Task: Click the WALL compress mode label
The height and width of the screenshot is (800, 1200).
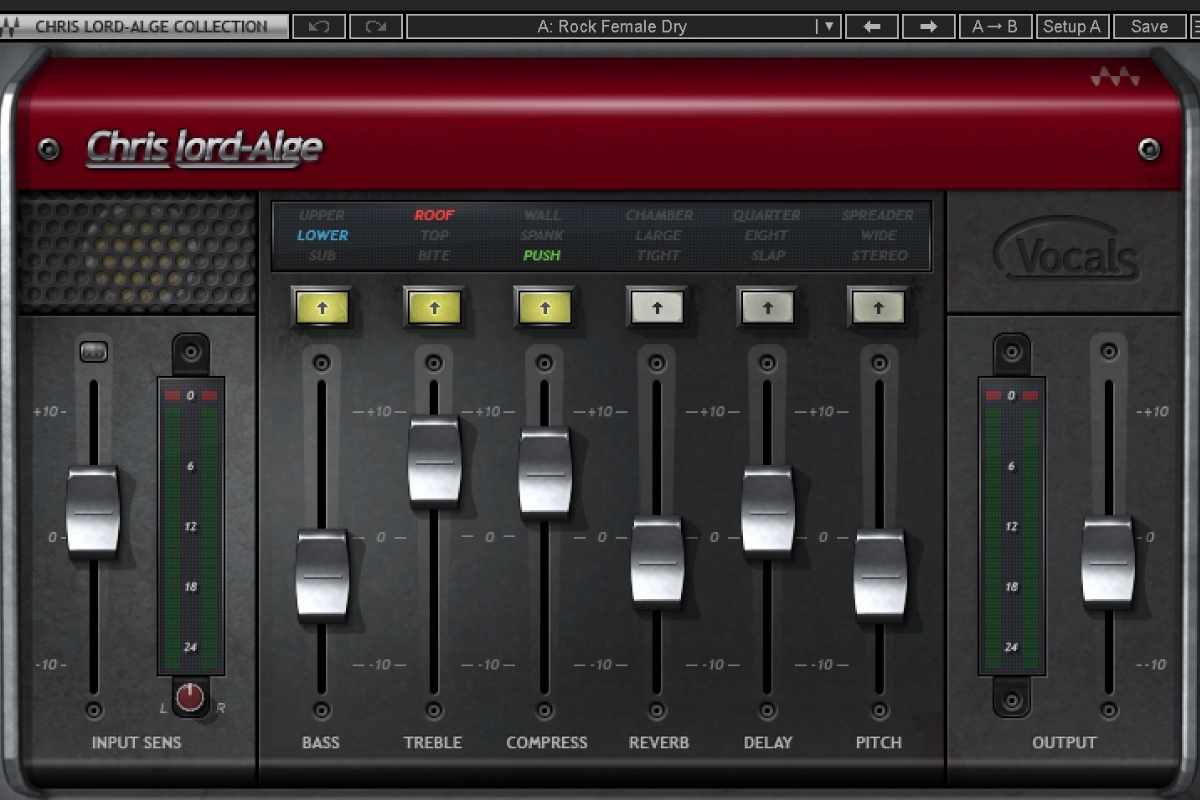Action: (x=542, y=215)
